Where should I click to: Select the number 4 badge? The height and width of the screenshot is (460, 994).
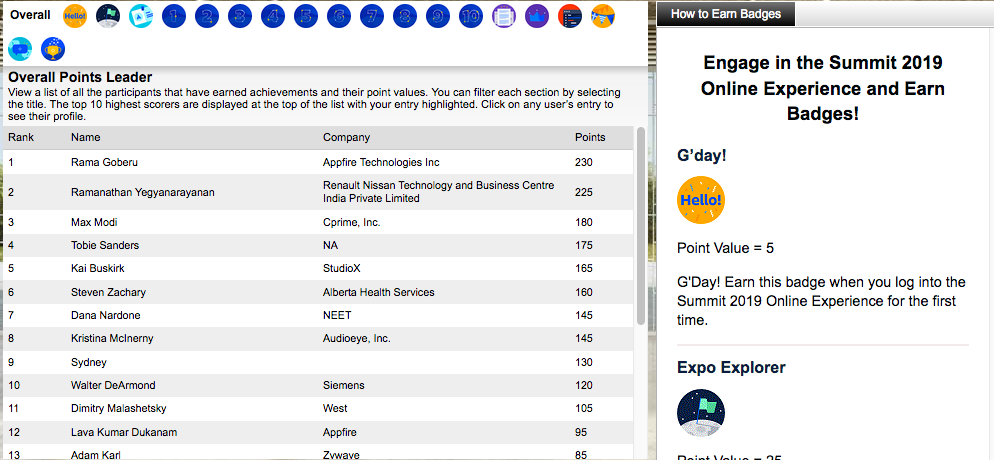coord(273,16)
